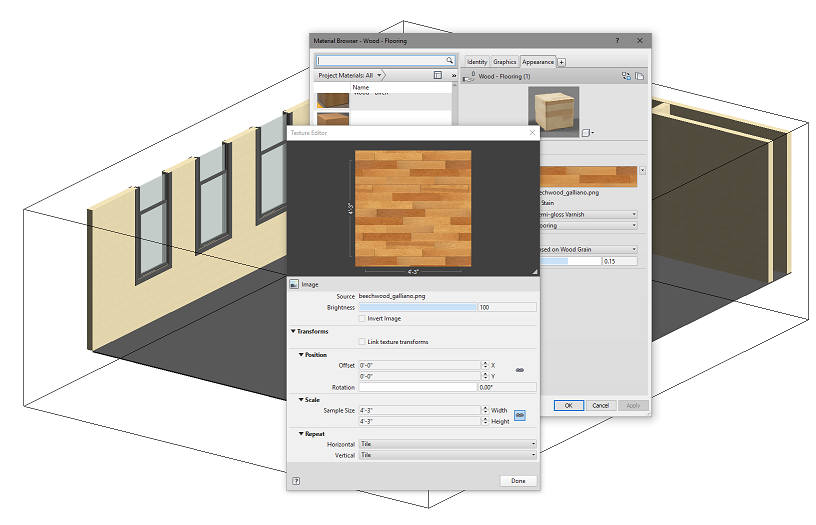Click the replace asset icon
This screenshot has width=816, height=525.
click(627, 76)
